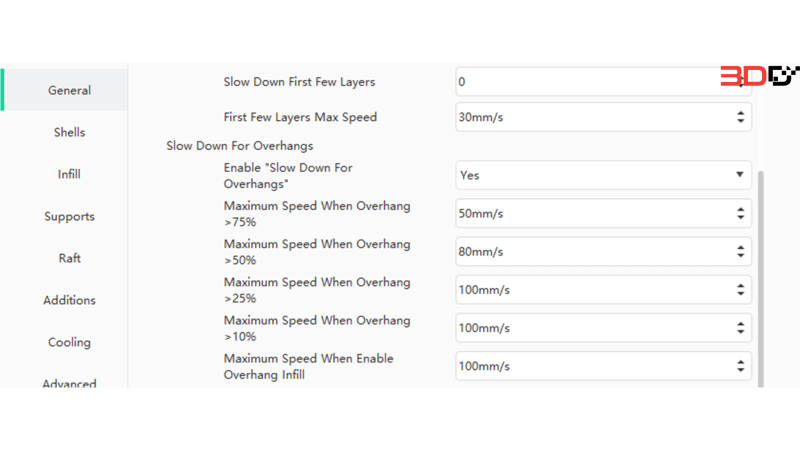Image resolution: width=800 pixels, height=450 pixels.
Task: Click the settings panel vertical scrollbar
Action: pos(761,279)
